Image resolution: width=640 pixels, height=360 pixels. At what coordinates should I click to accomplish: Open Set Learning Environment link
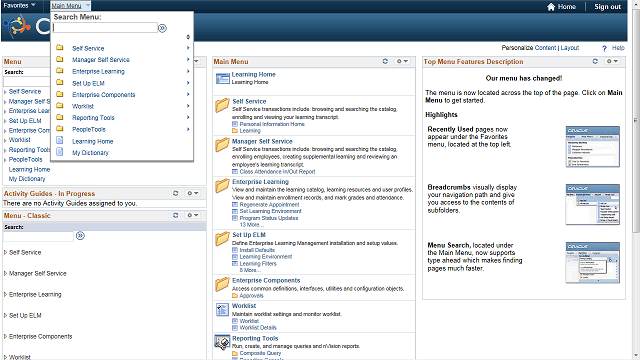tap(270, 211)
